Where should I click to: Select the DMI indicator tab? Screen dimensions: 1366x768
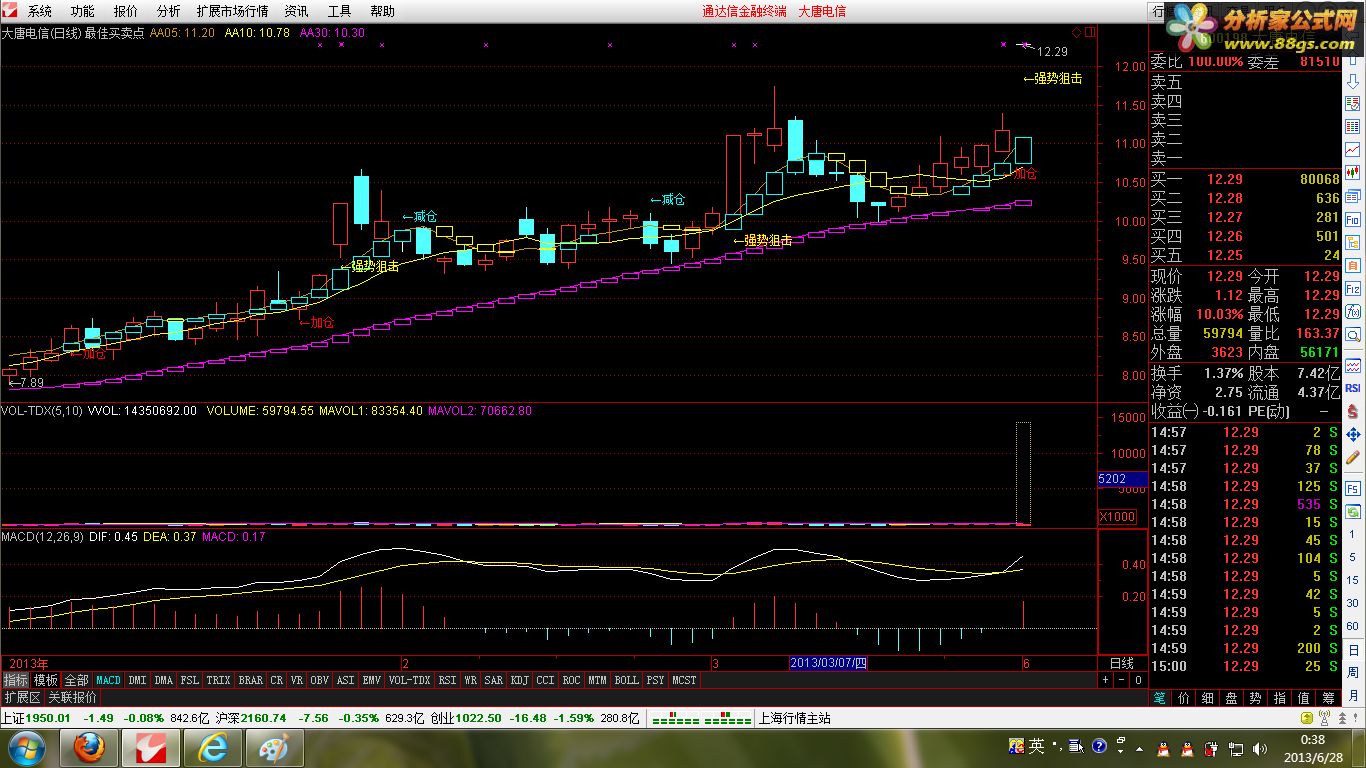click(x=137, y=680)
